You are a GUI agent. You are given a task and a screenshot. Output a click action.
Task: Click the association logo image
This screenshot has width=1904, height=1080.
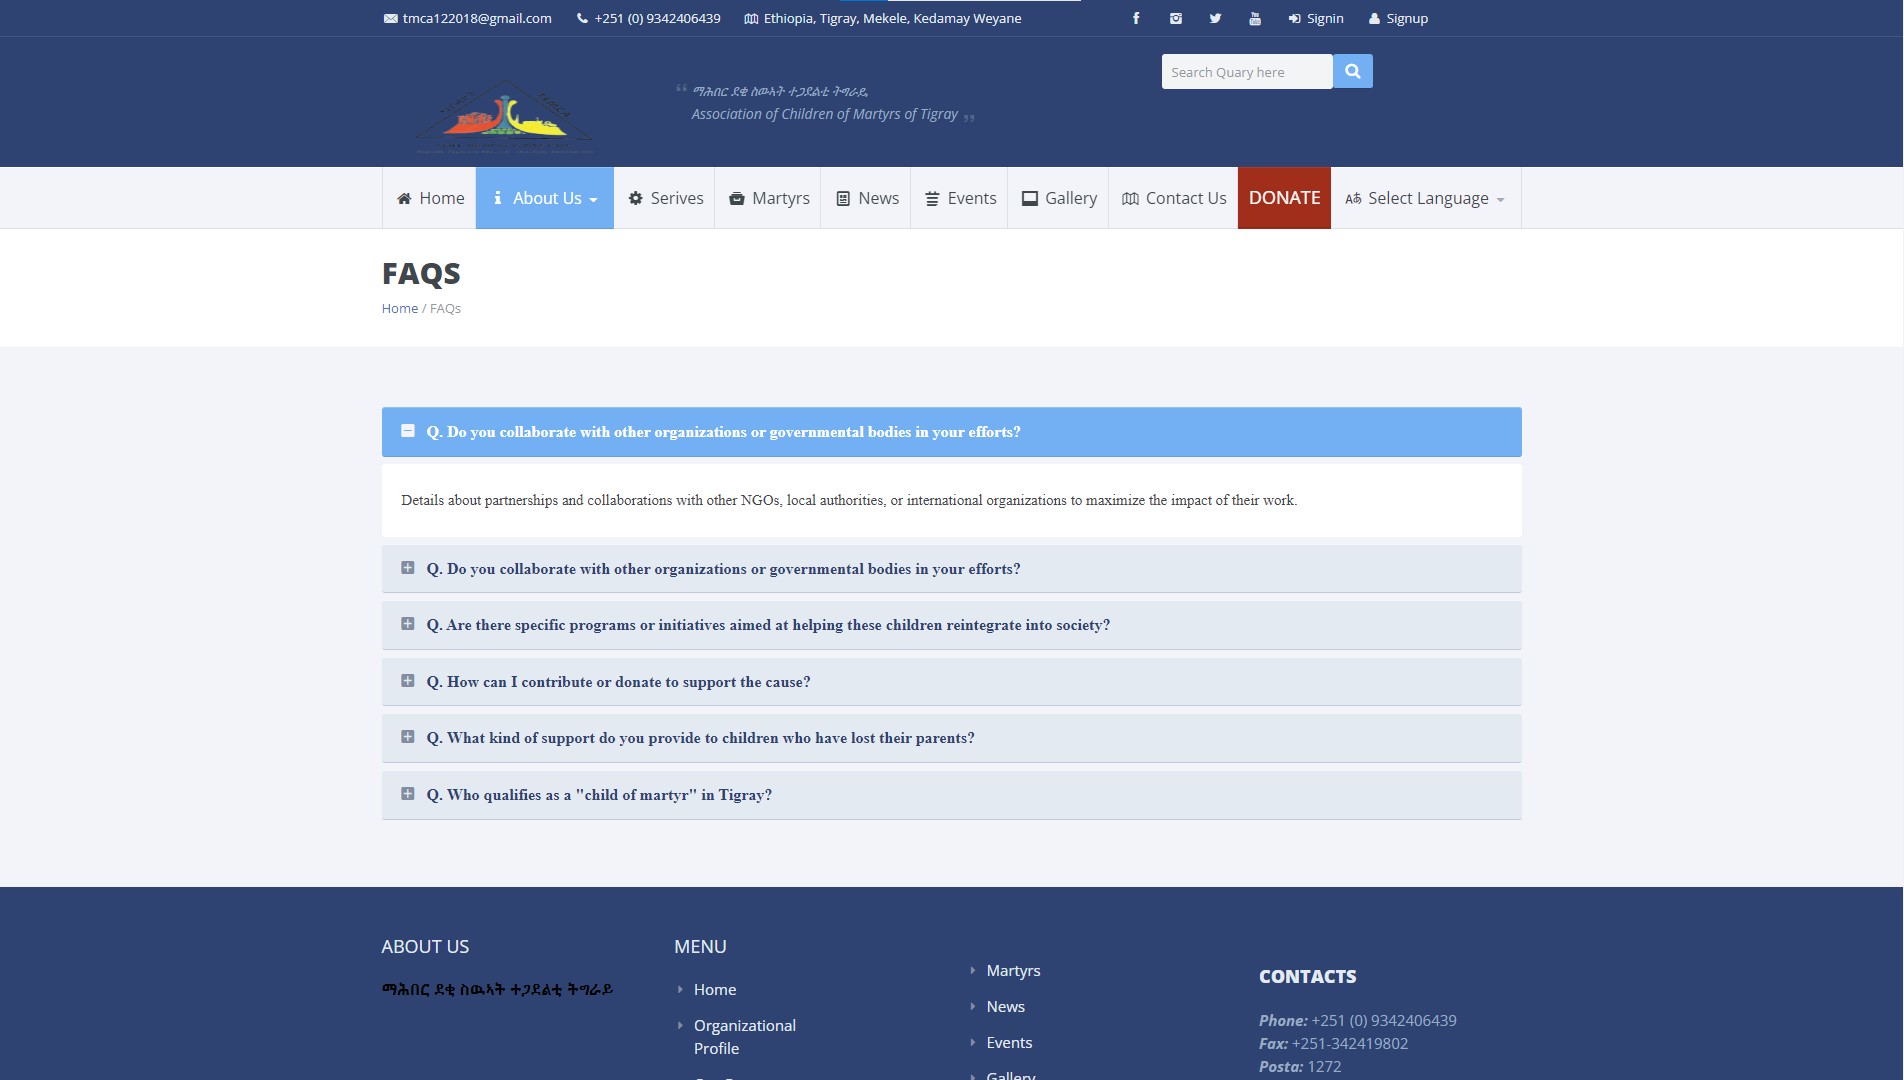click(504, 118)
